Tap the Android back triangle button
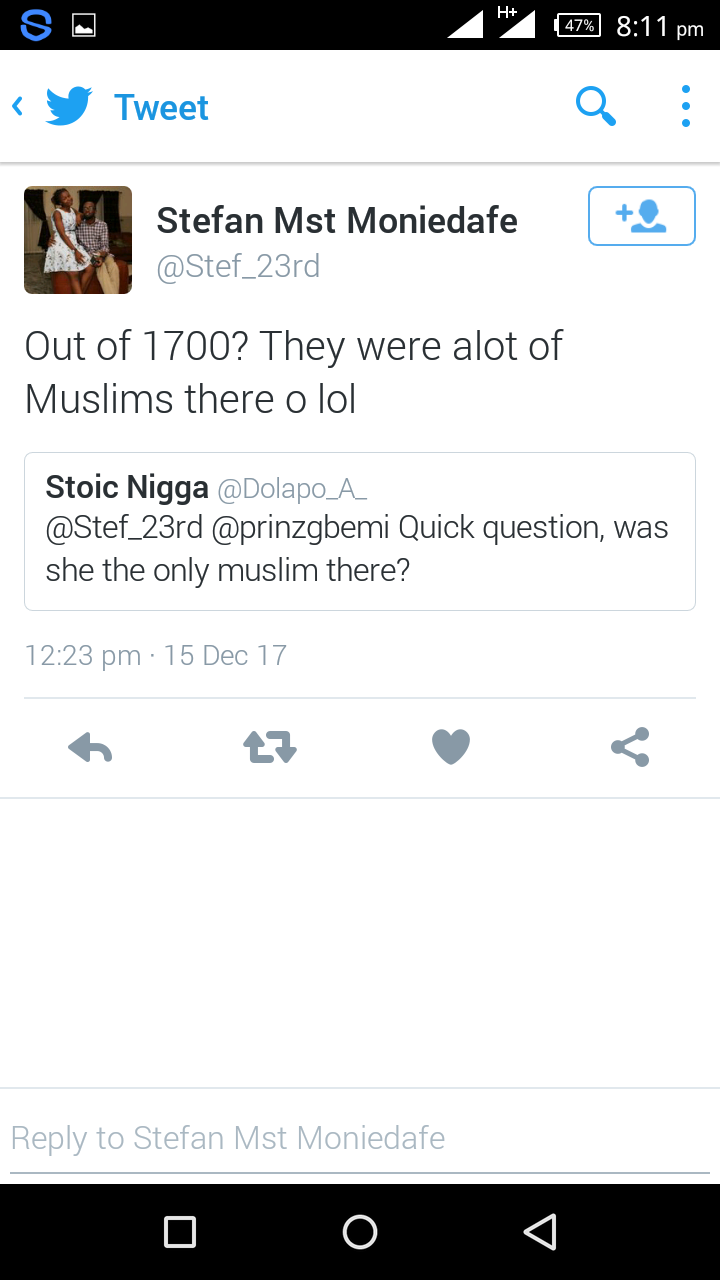Screen dimensions: 720x1280 tap(540, 1232)
